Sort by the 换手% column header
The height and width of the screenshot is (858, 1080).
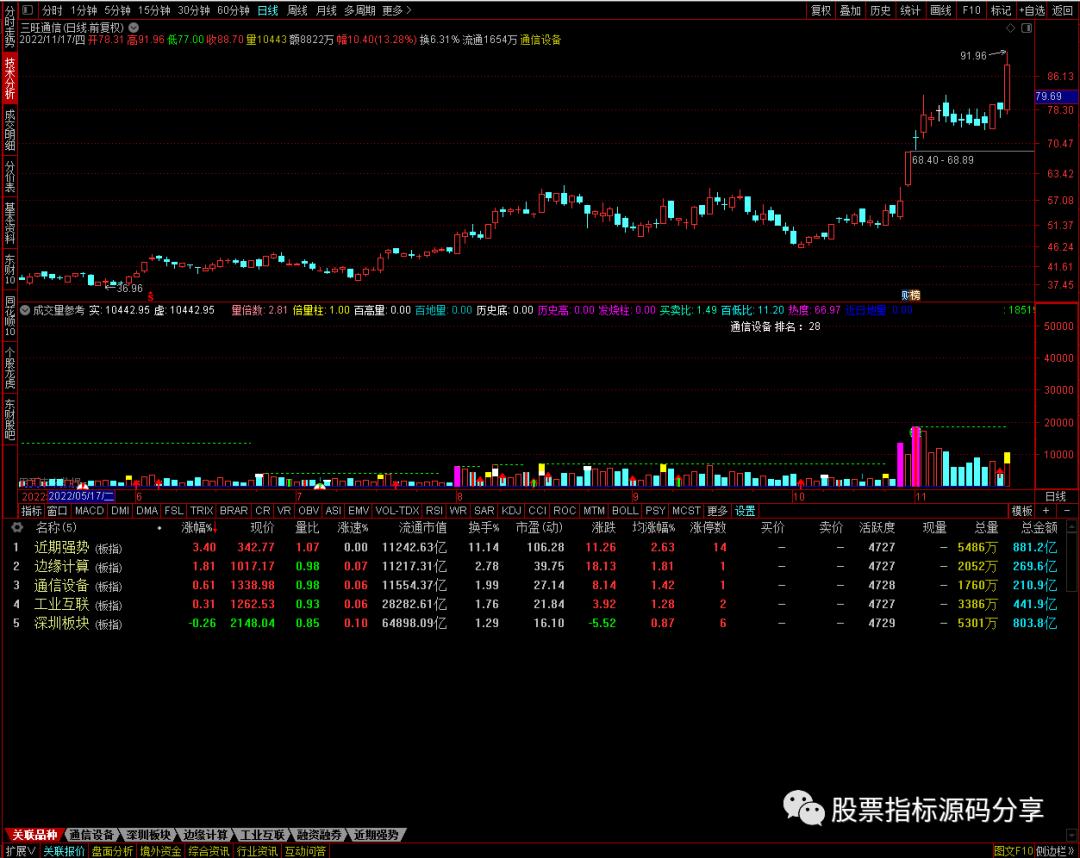(484, 527)
